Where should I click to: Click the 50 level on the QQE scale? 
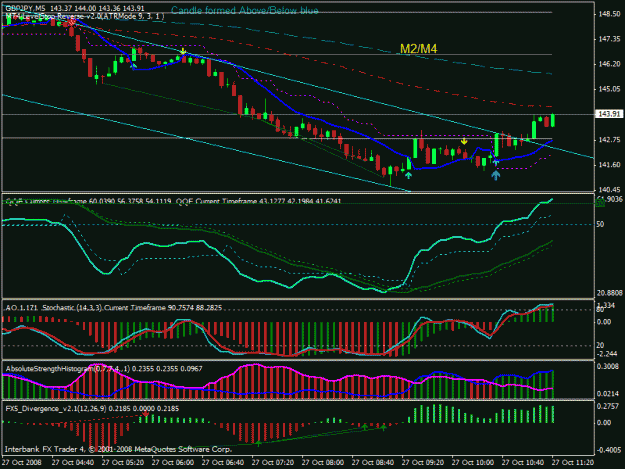point(600,224)
